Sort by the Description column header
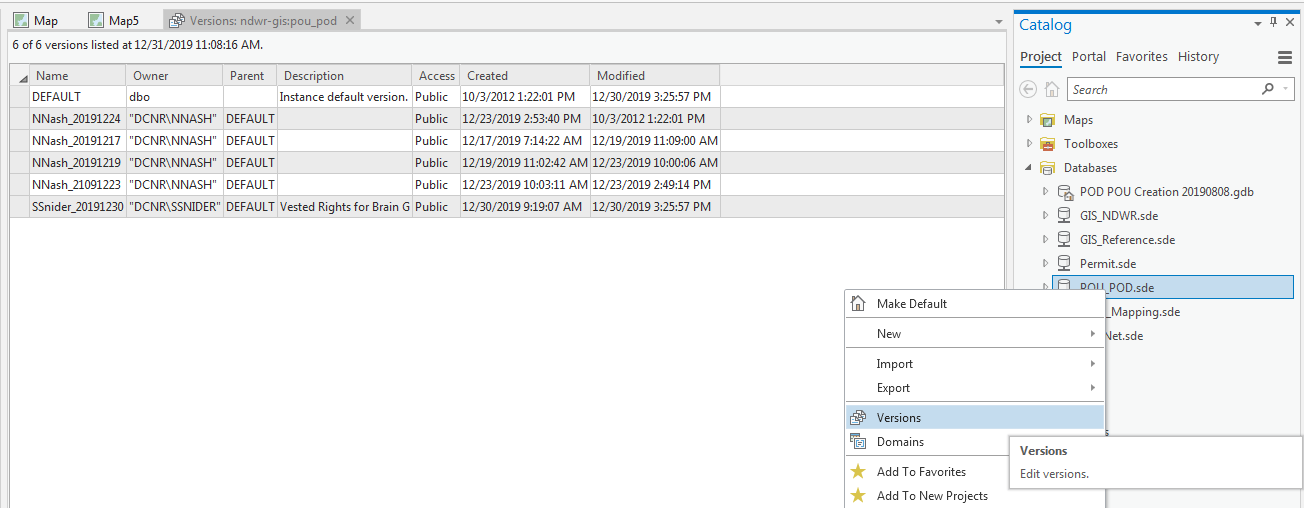 [x=344, y=76]
